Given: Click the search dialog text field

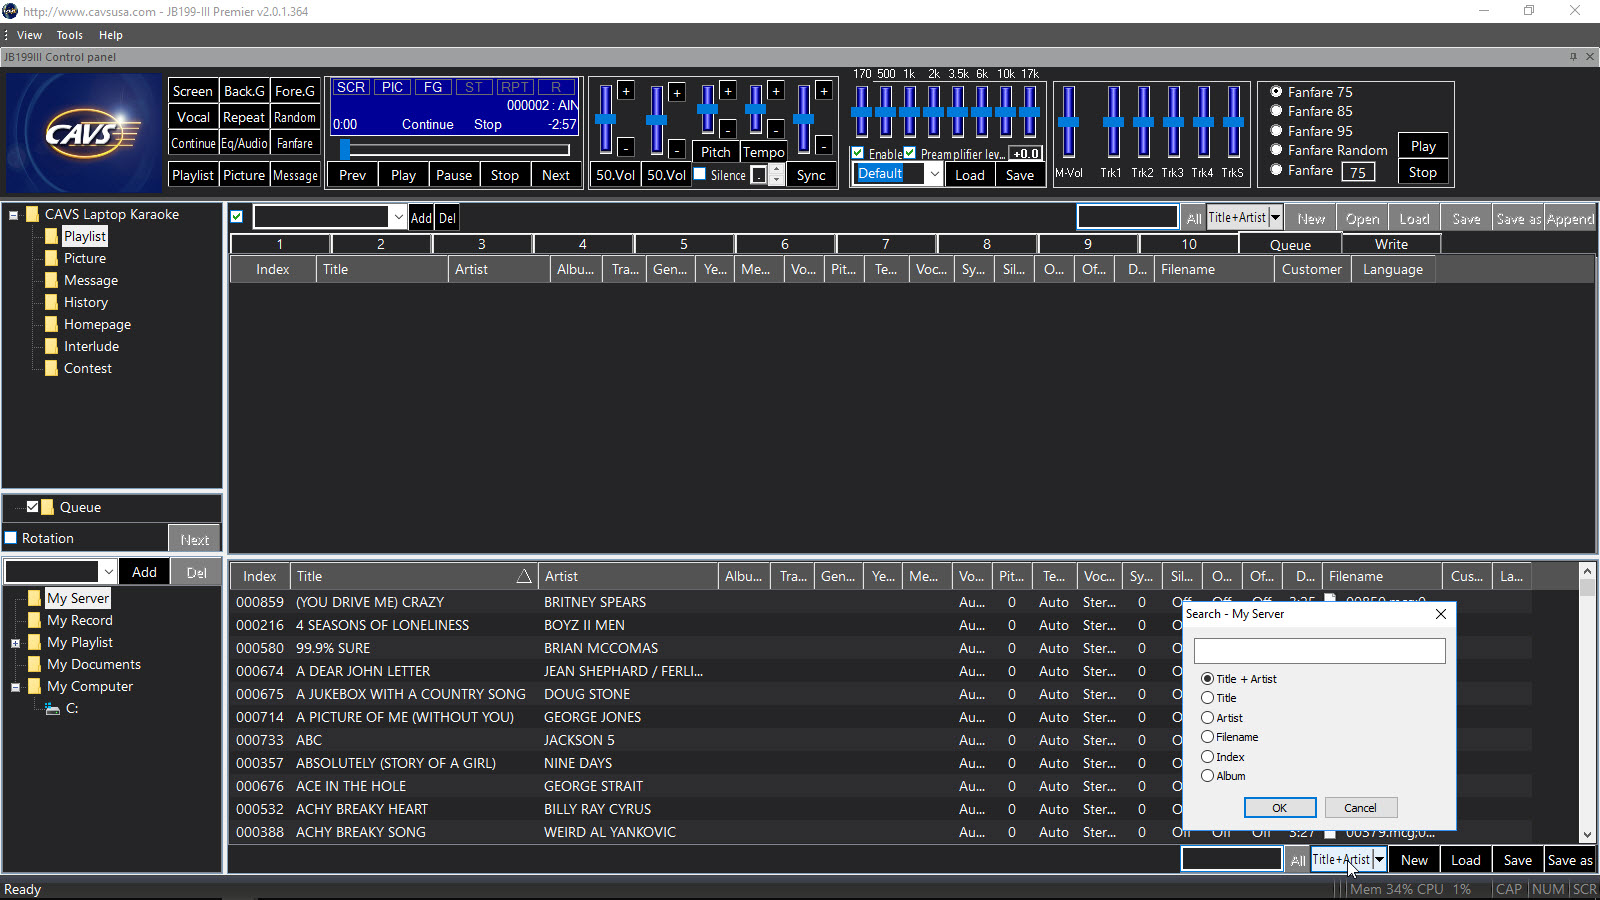Looking at the screenshot, I should coord(1320,651).
